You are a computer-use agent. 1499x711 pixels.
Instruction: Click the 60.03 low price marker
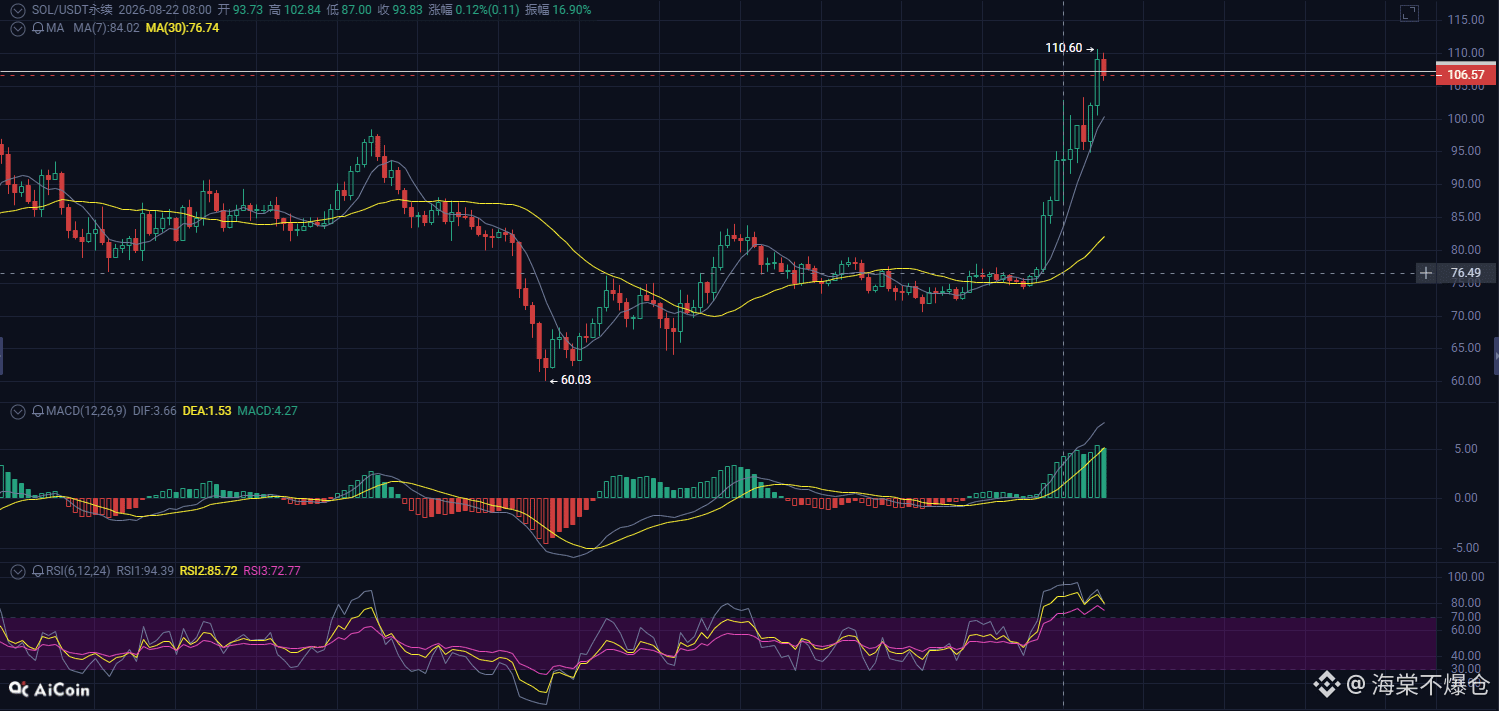coord(570,380)
